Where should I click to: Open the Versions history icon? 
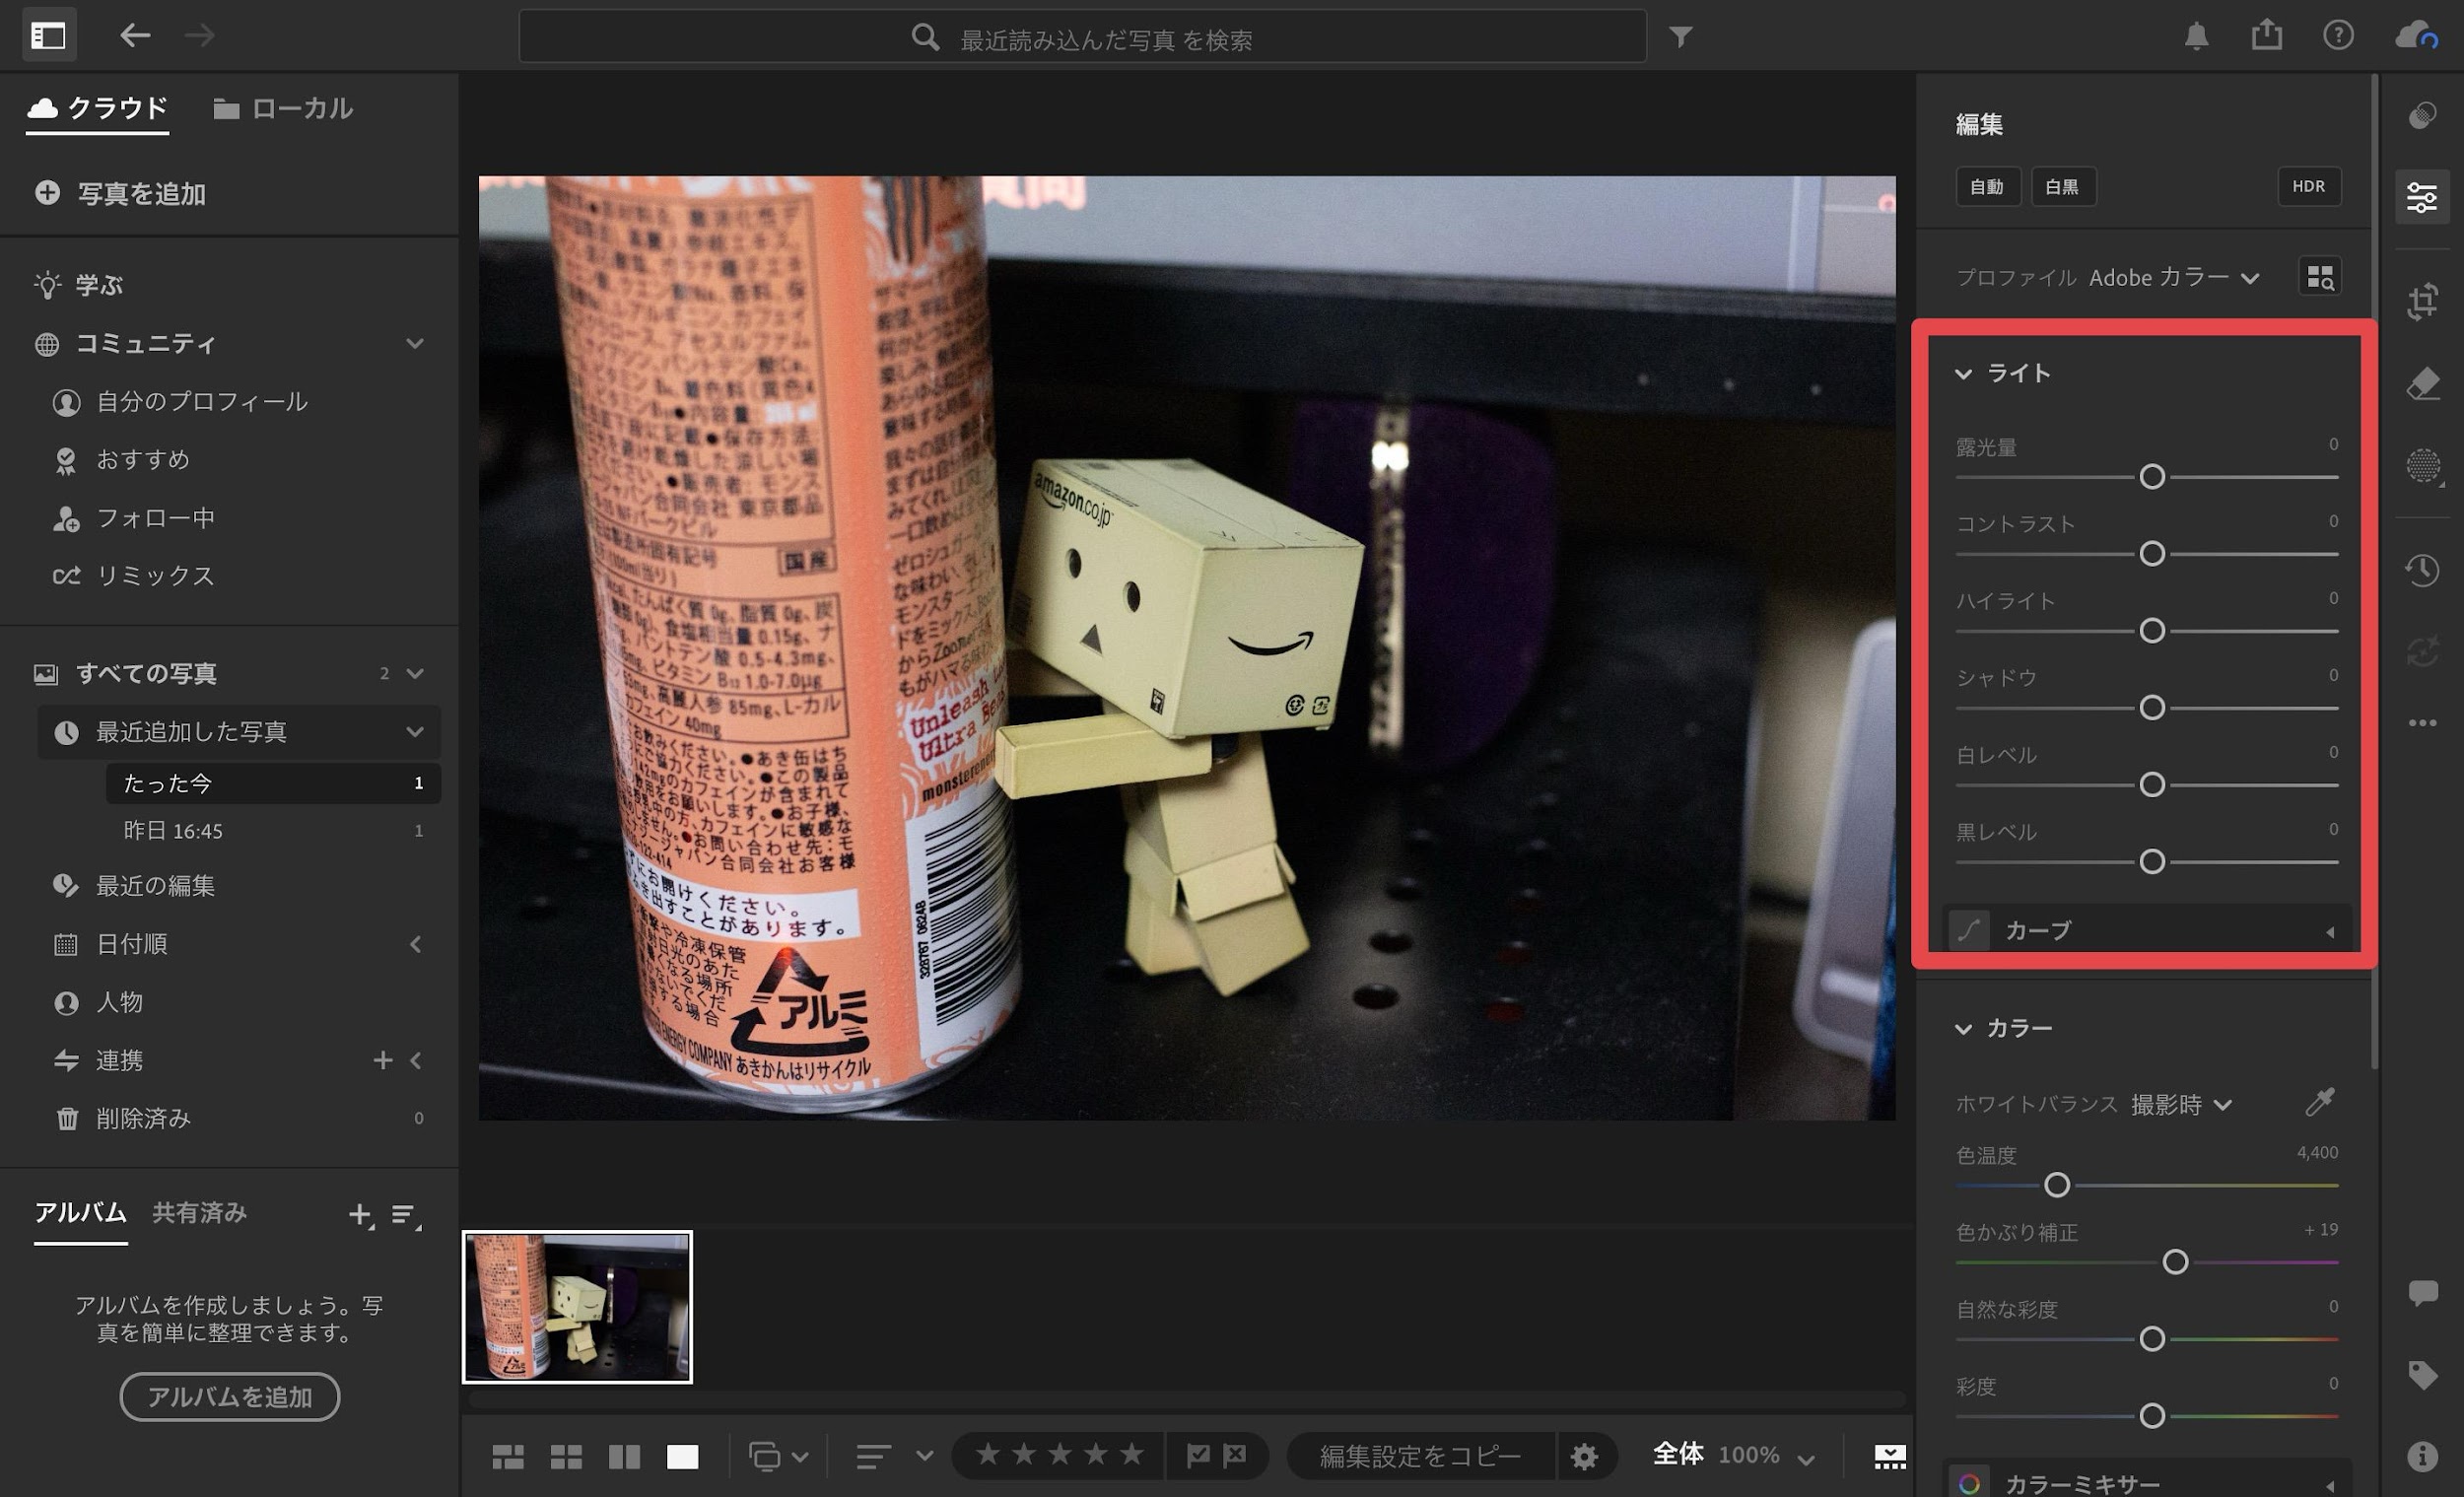pyautogui.click(x=2422, y=570)
